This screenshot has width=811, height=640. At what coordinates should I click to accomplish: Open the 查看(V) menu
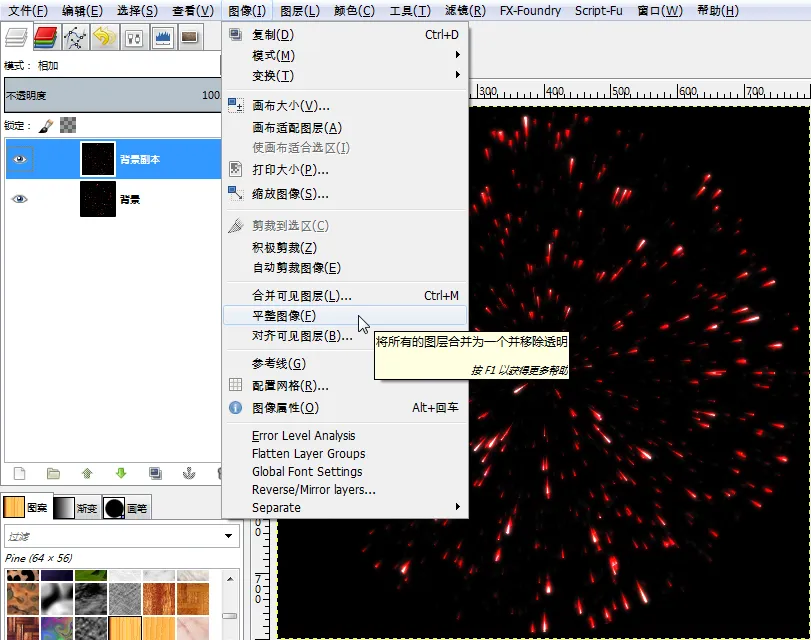tap(192, 10)
